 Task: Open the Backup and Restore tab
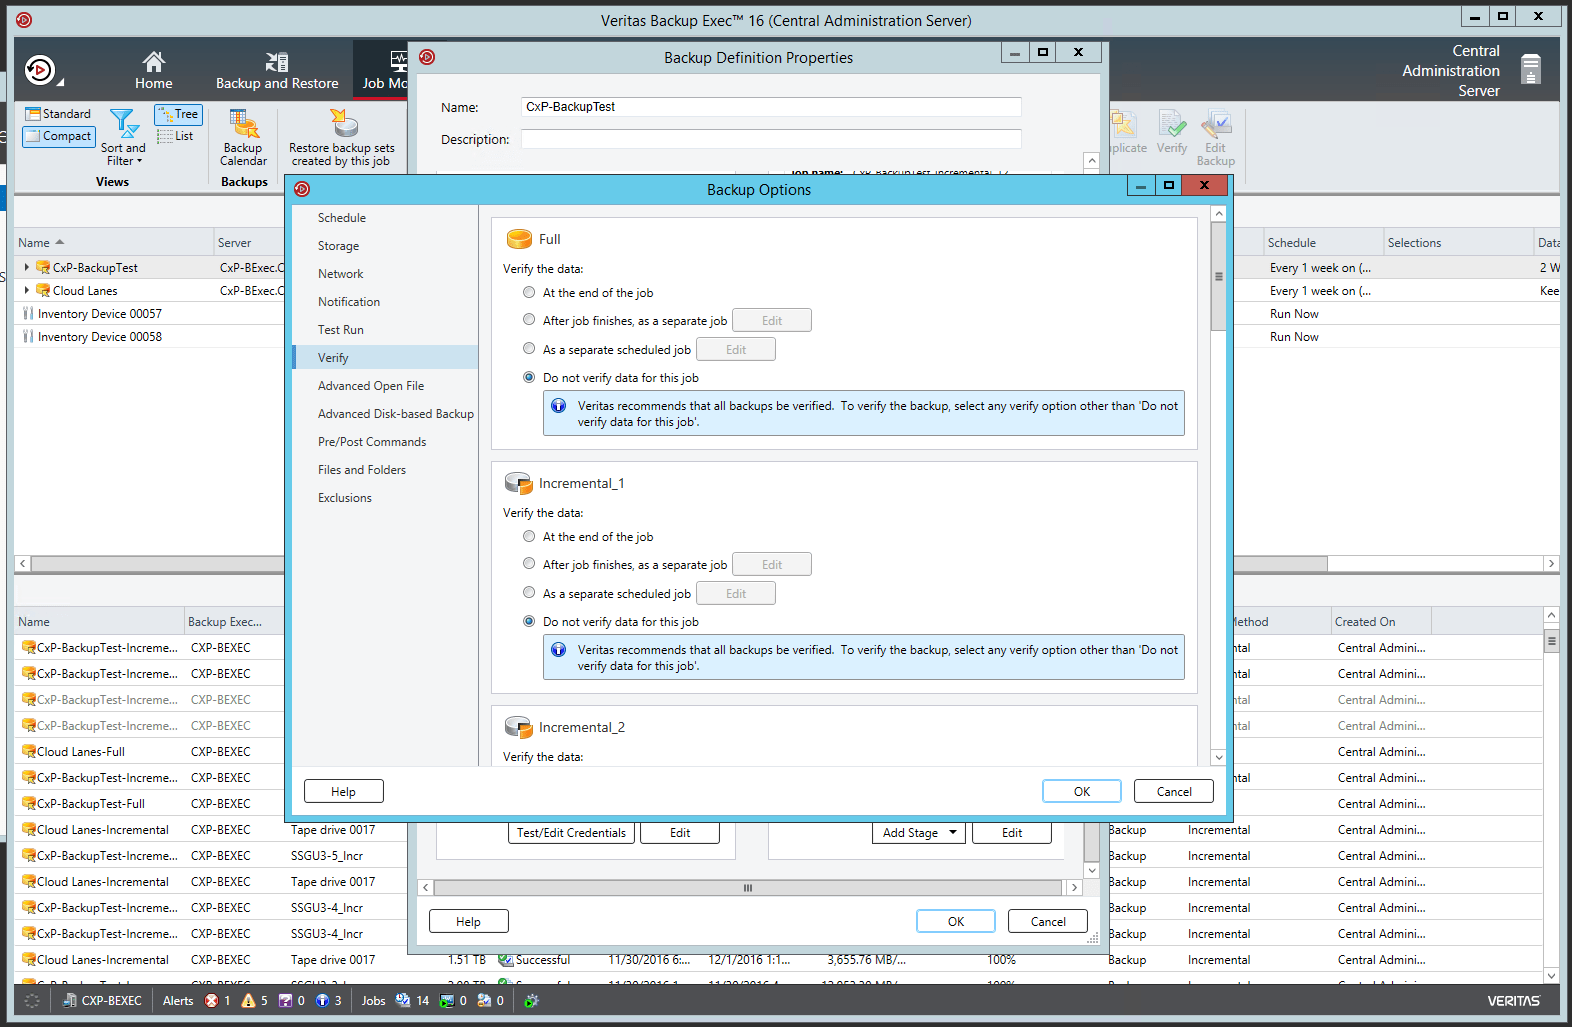[277, 70]
